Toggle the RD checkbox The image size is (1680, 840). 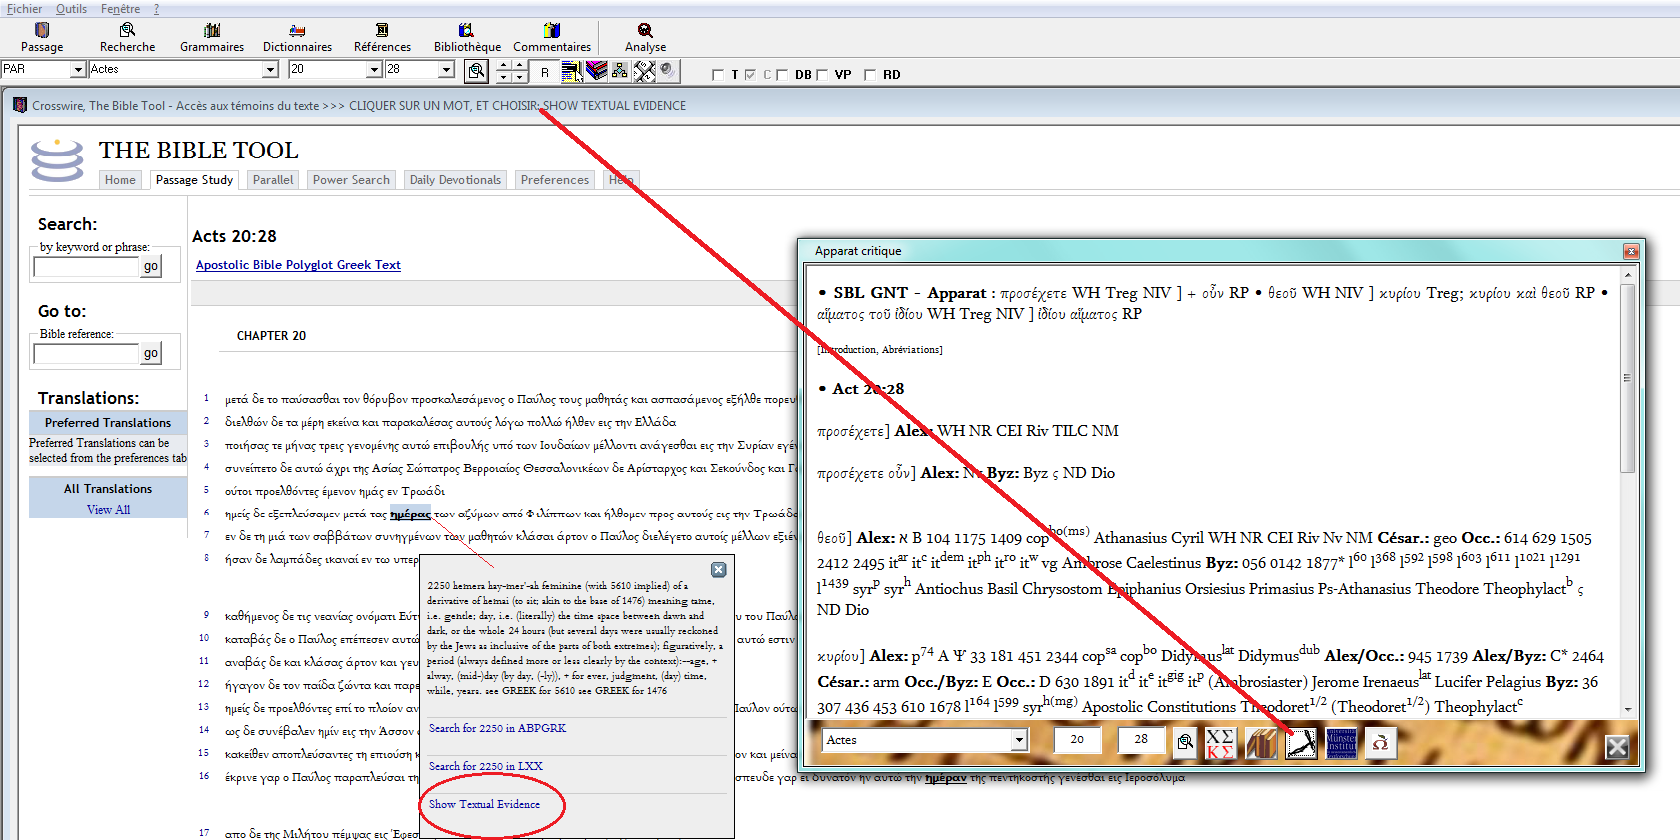870,75
